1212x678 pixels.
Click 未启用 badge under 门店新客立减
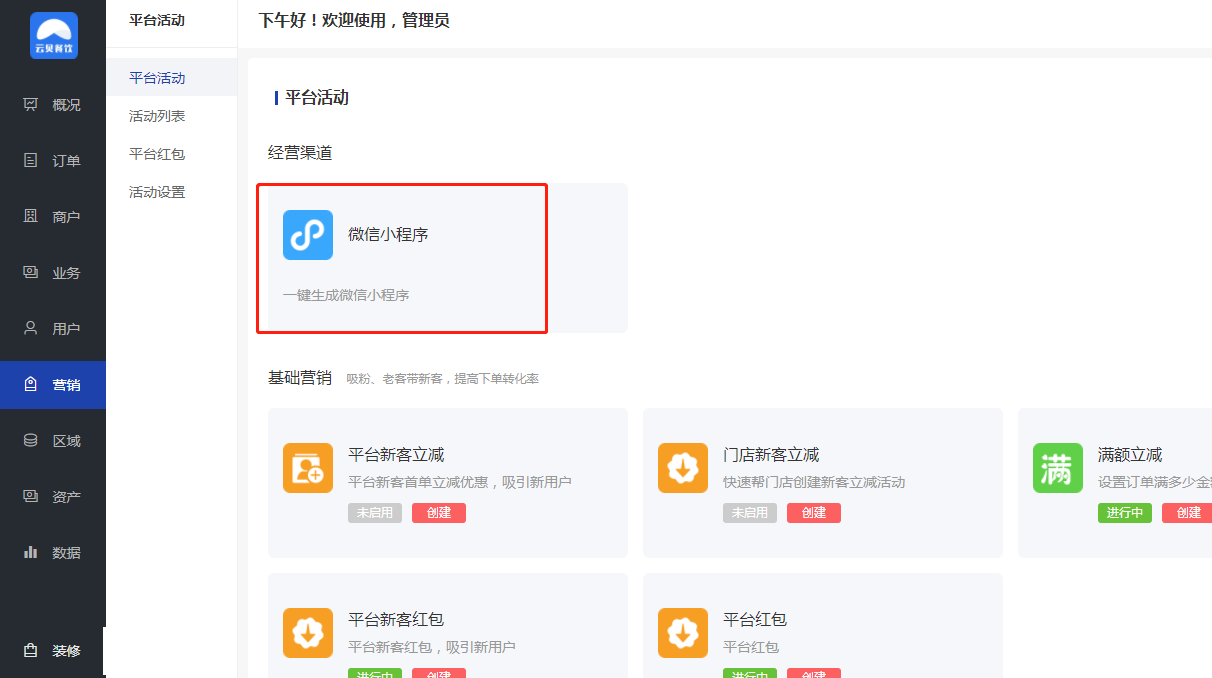click(750, 513)
